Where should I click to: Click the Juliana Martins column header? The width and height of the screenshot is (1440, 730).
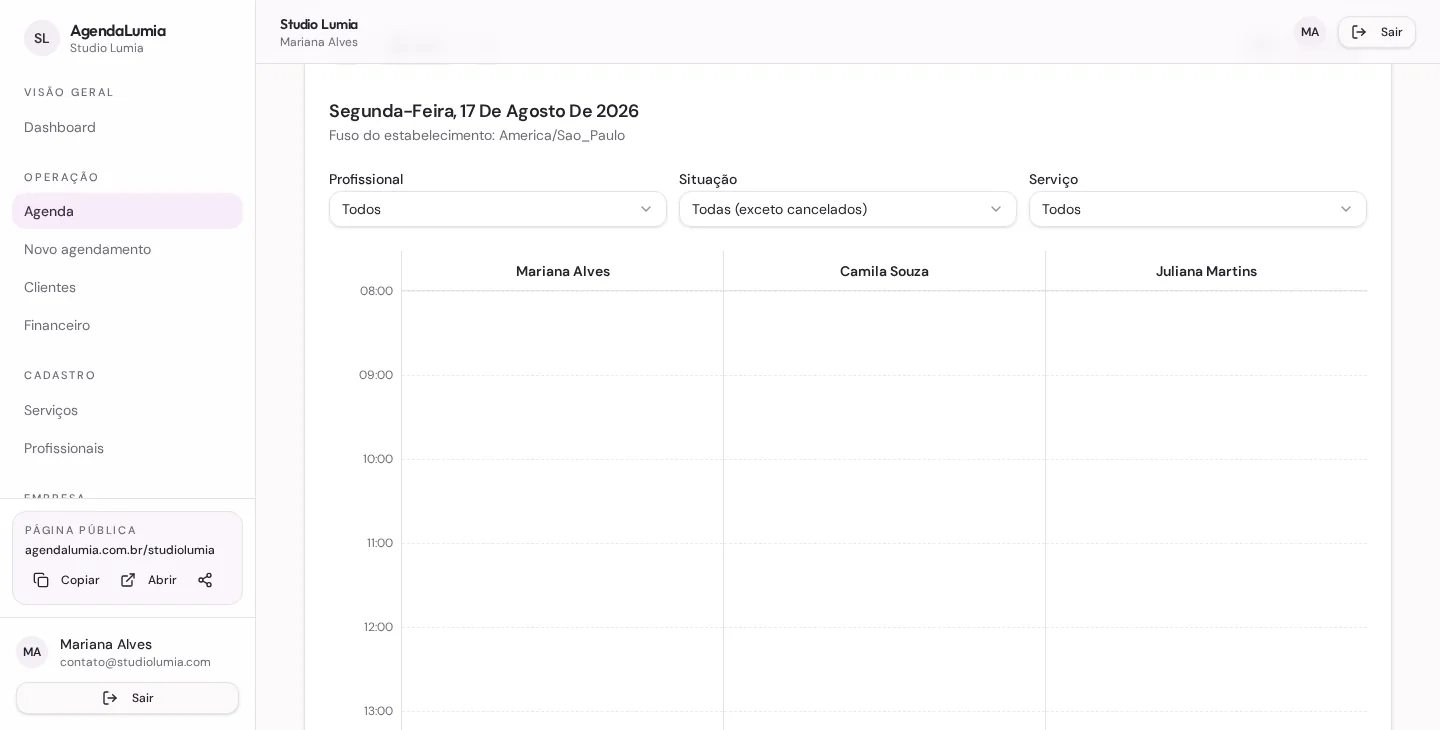click(x=1206, y=271)
